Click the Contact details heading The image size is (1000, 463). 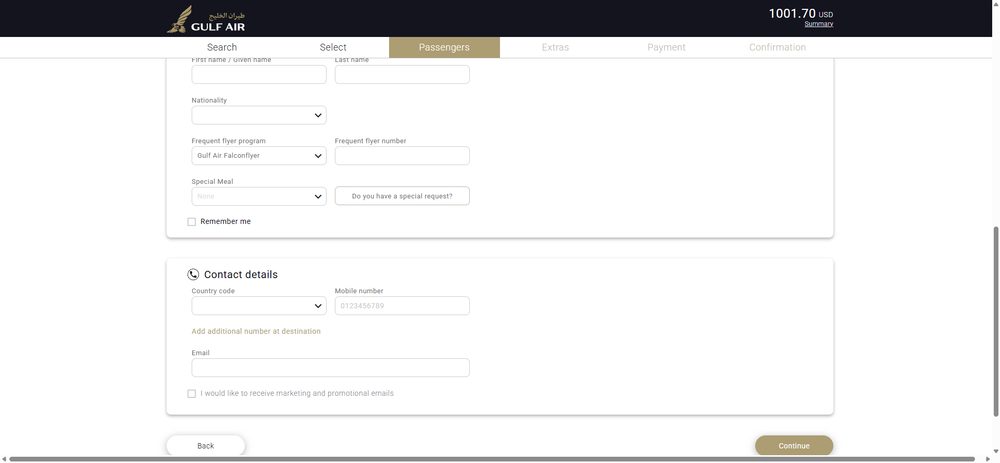coord(241,275)
